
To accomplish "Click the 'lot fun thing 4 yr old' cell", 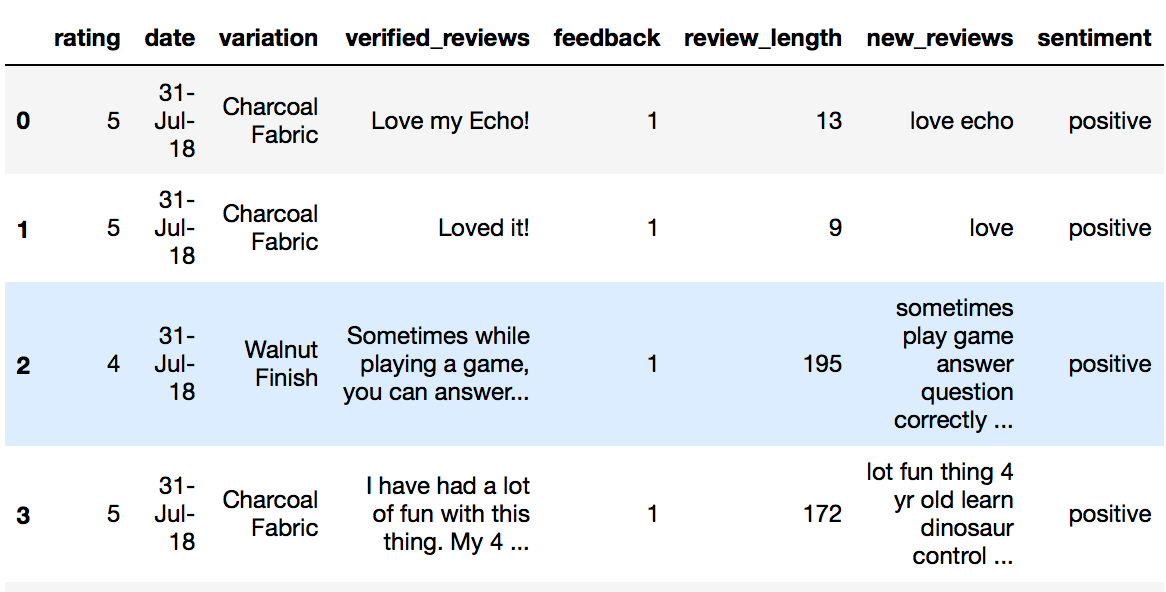I will tap(940, 514).
